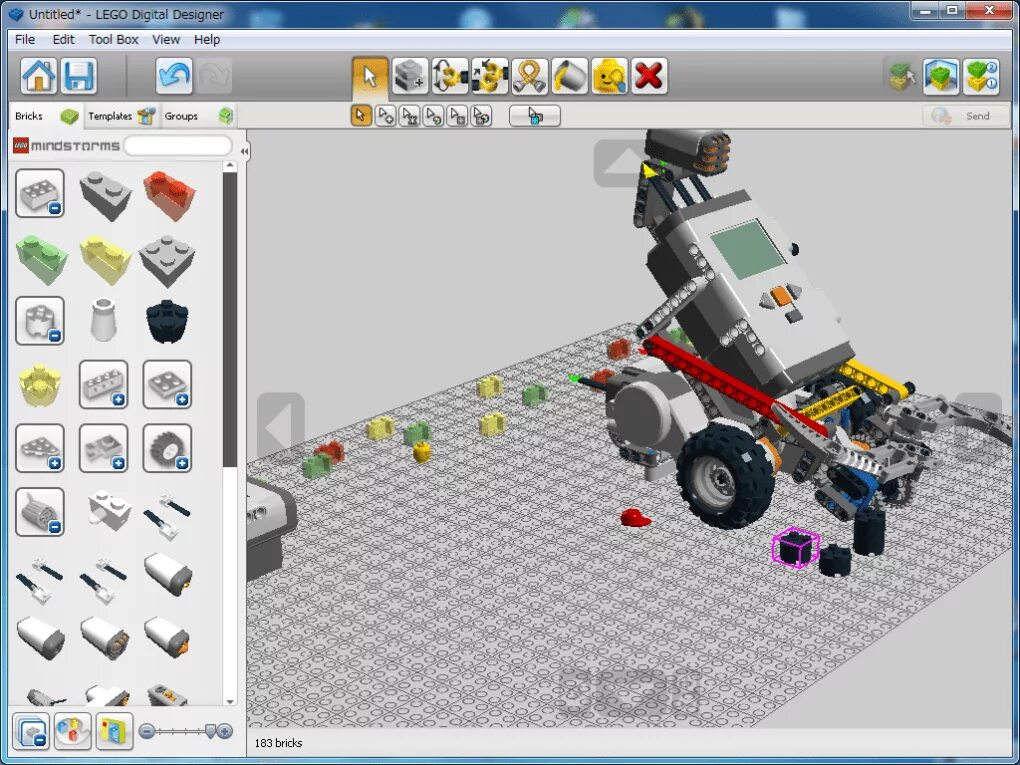
Task: Expand the wheels and gears category
Action: 167,448
